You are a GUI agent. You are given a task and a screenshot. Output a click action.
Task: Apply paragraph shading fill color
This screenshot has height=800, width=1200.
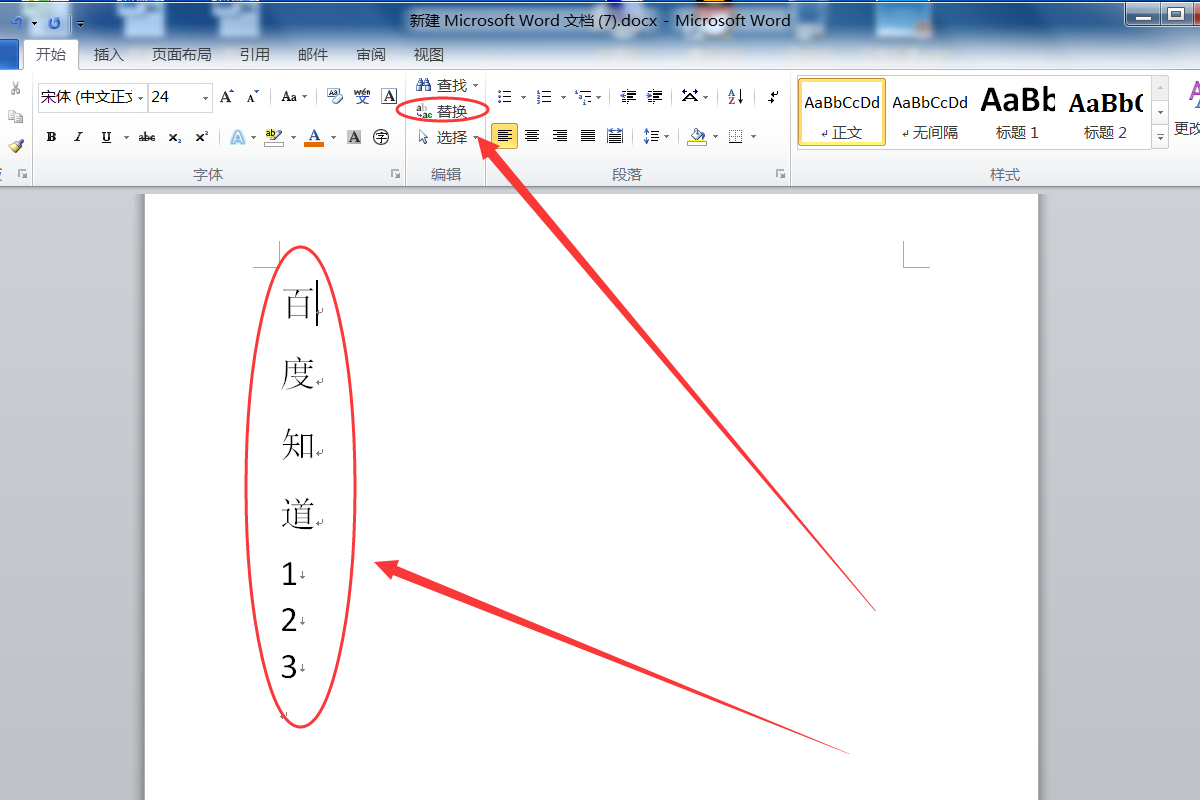(697, 136)
